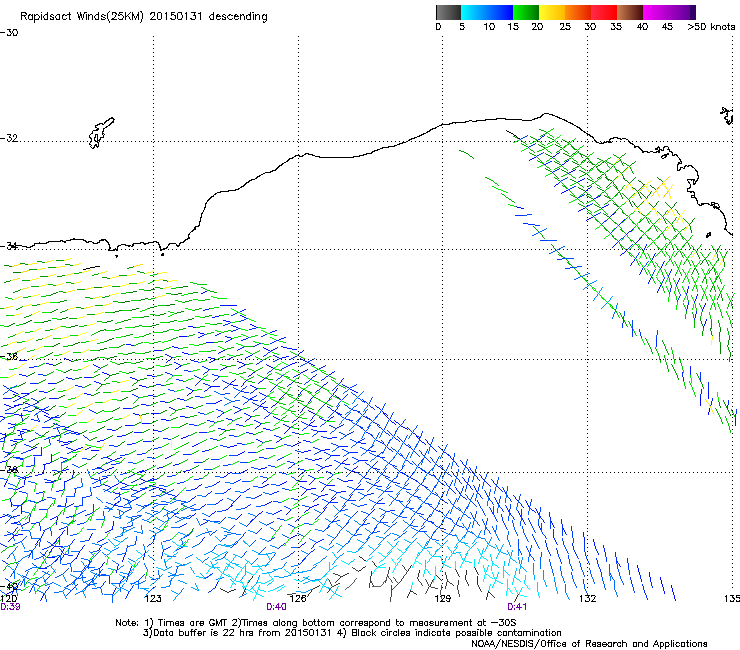Click the legend tick label '25'
This screenshot has height=650, width=740.
click(x=565, y=27)
